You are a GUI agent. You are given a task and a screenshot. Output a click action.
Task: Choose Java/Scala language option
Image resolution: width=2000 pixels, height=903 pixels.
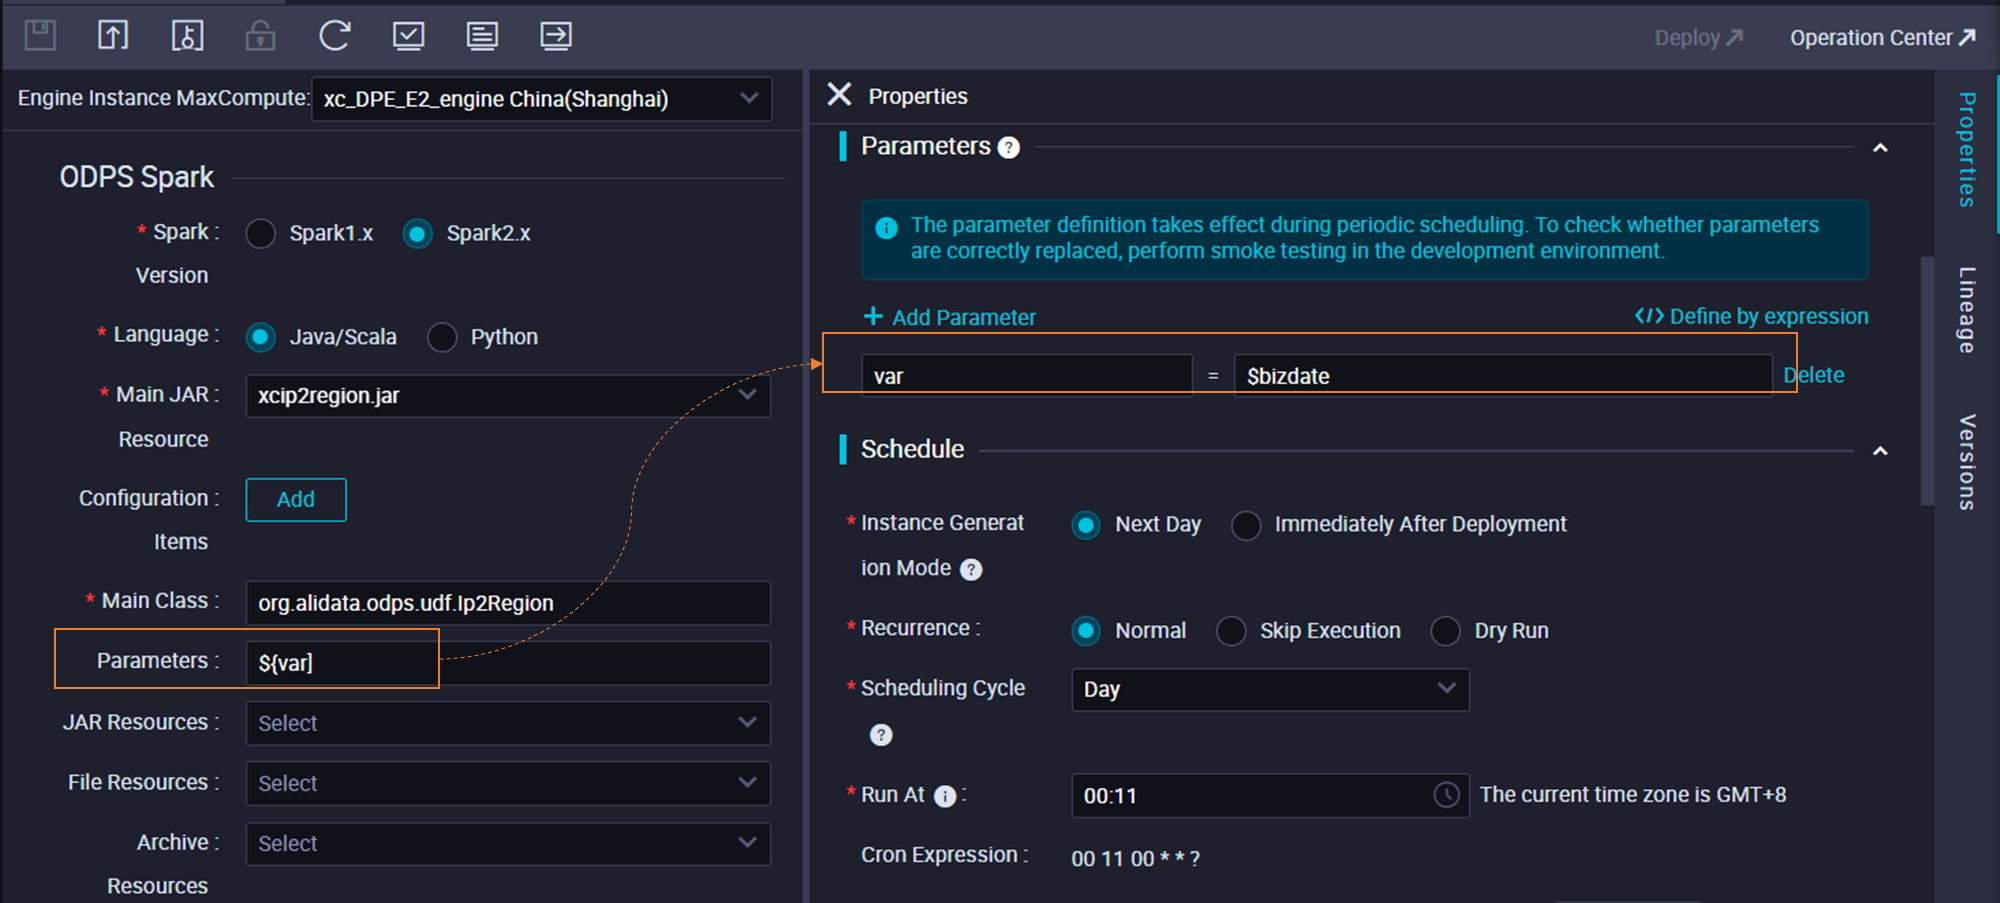pyautogui.click(x=261, y=338)
